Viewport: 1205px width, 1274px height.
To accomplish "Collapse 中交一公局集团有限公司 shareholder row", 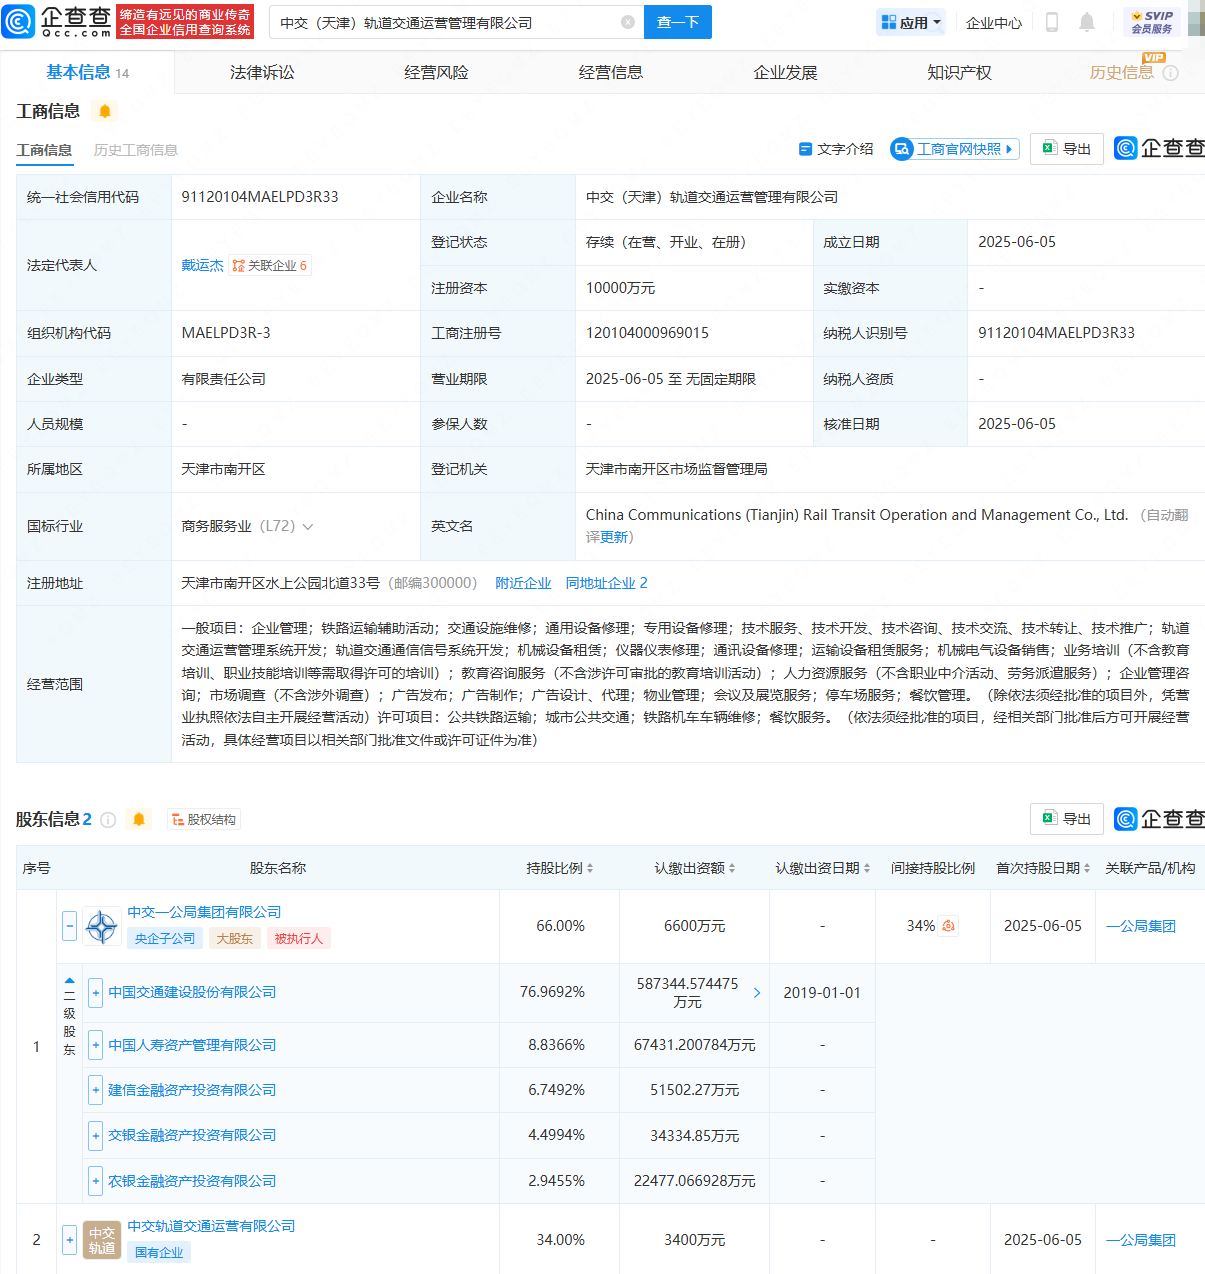I will [69, 926].
